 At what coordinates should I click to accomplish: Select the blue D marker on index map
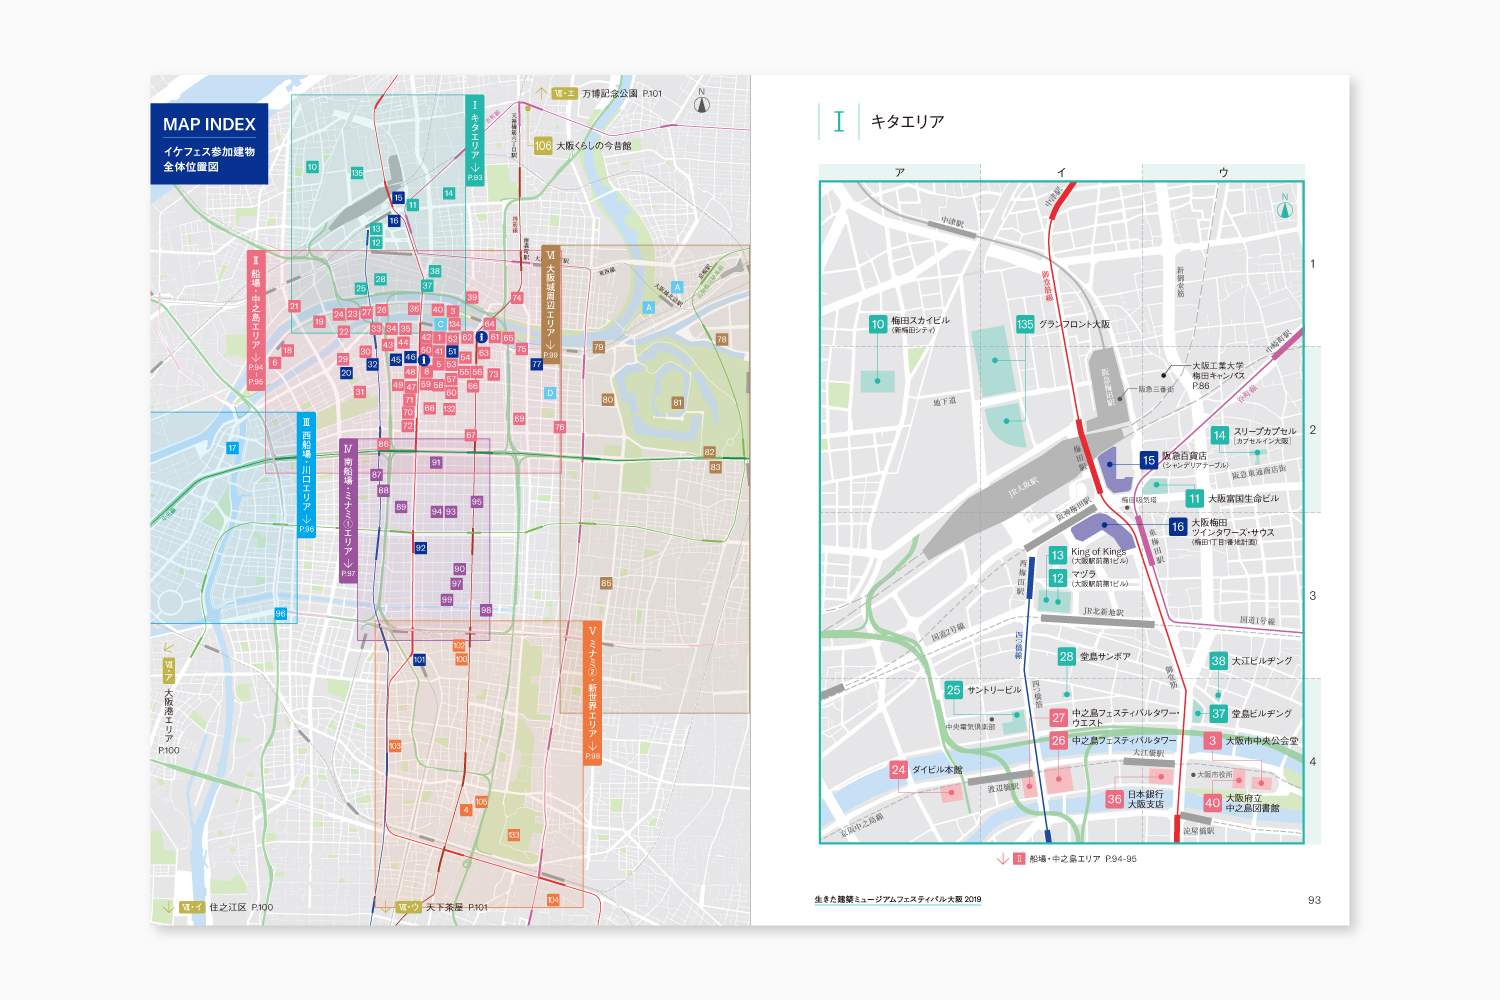549,393
